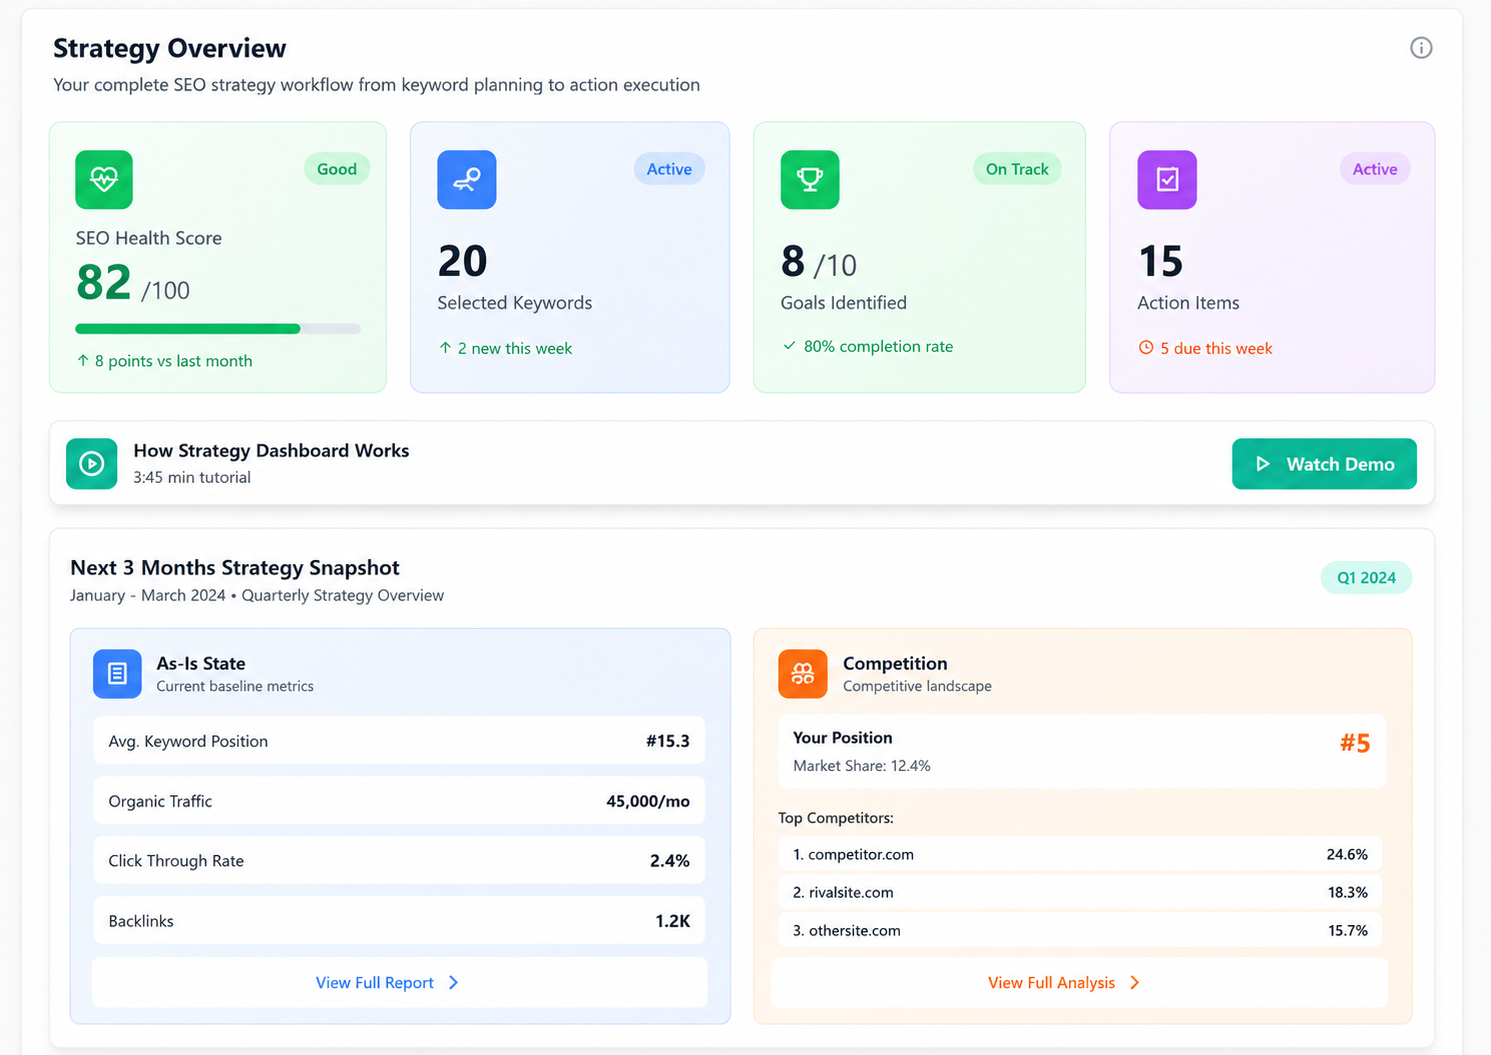Image resolution: width=1491 pixels, height=1055 pixels.
Task: Click the As-Is State document icon
Action: (x=117, y=674)
